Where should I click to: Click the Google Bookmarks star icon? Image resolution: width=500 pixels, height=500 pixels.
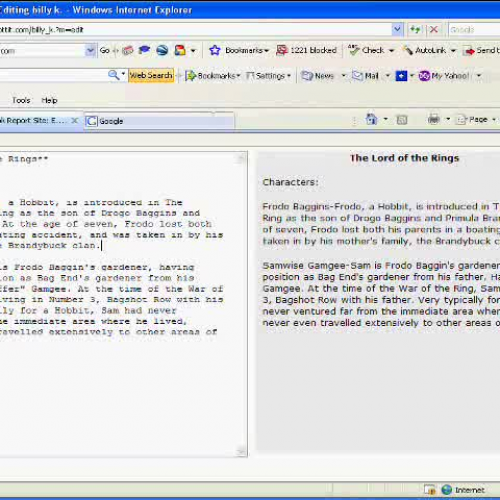tap(215, 50)
